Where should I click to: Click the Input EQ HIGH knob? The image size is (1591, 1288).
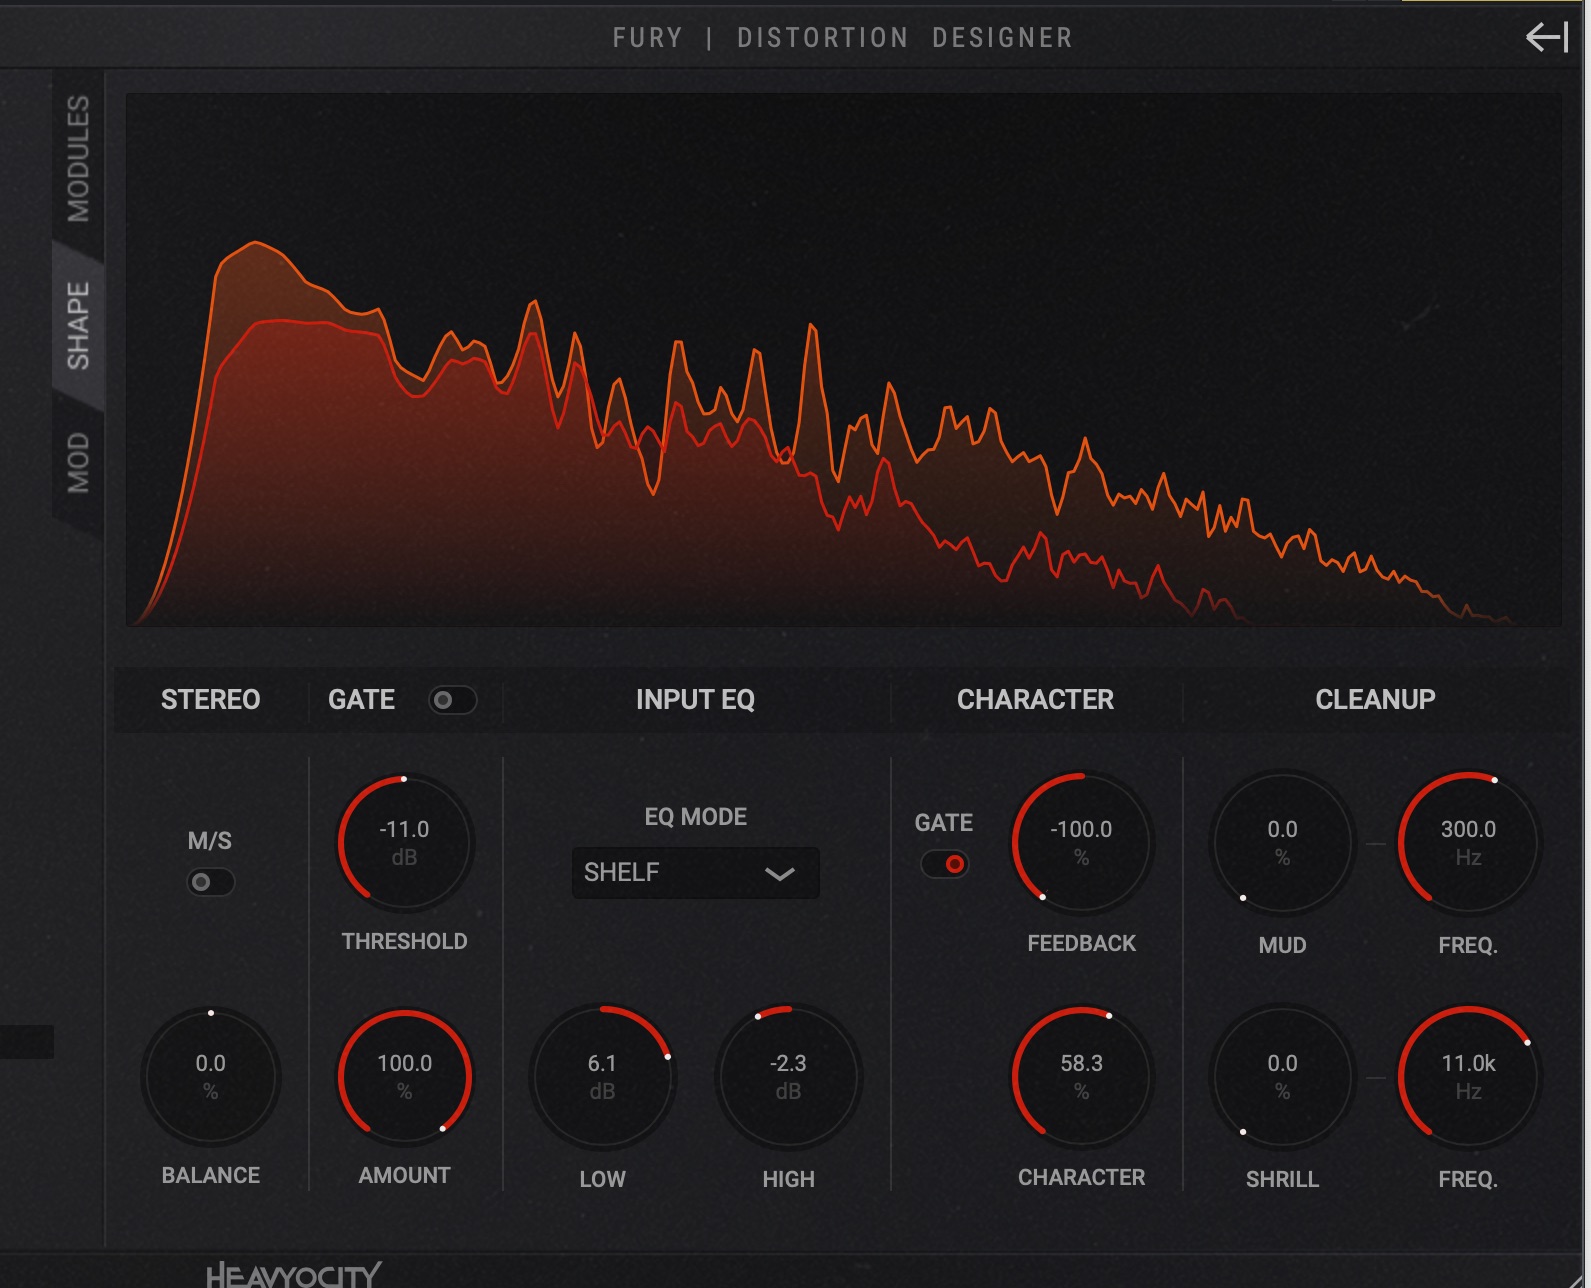[x=788, y=1077]
